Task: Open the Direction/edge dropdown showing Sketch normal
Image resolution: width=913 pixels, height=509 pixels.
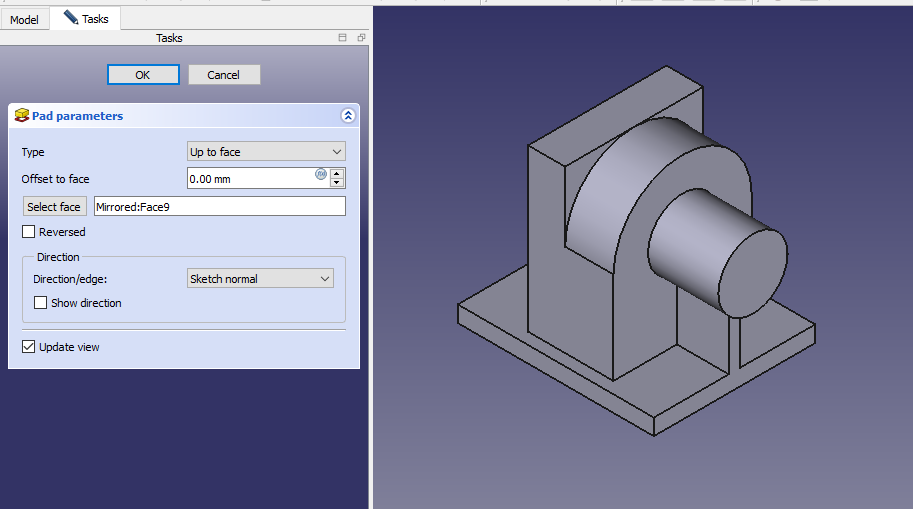Action: tap(260, 279)
